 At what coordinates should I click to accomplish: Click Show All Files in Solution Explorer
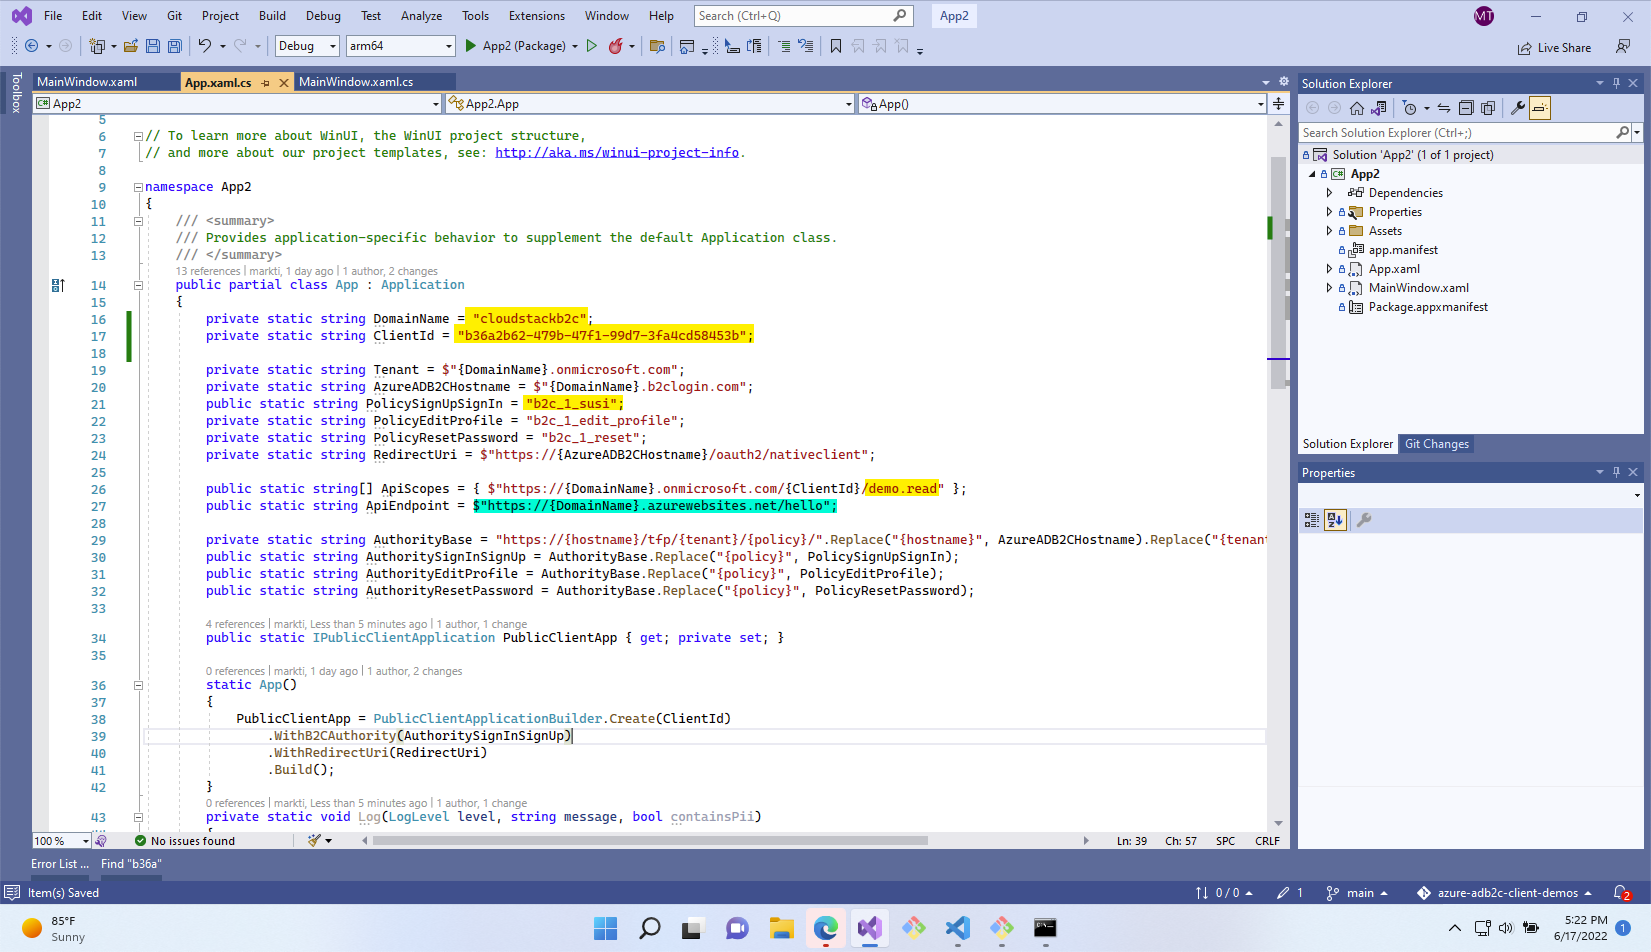(x=1488, y=108)
